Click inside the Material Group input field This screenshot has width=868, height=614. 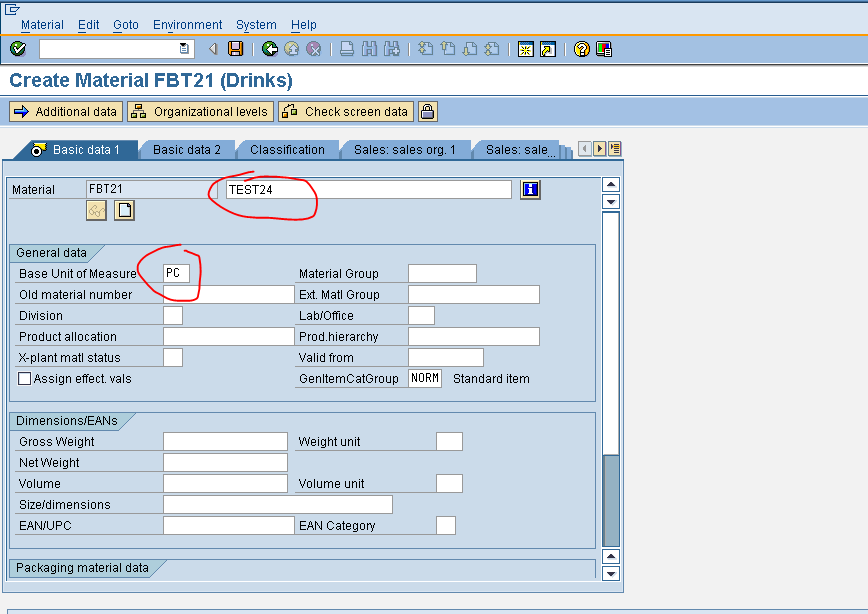(x=445, y=272)
